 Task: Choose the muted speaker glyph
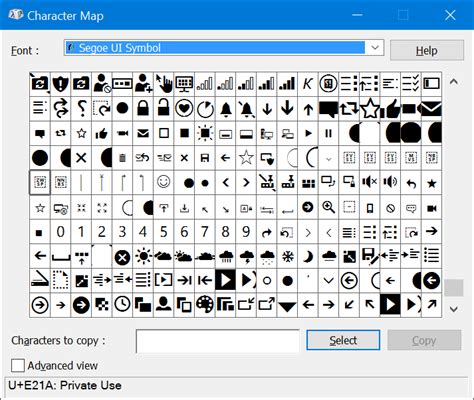[370, 182]
